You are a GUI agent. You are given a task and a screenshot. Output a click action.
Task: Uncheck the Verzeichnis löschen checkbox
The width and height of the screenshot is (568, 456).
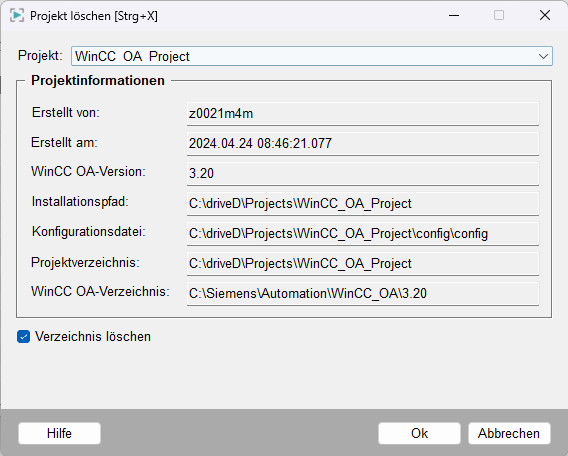tap(24, 336)
